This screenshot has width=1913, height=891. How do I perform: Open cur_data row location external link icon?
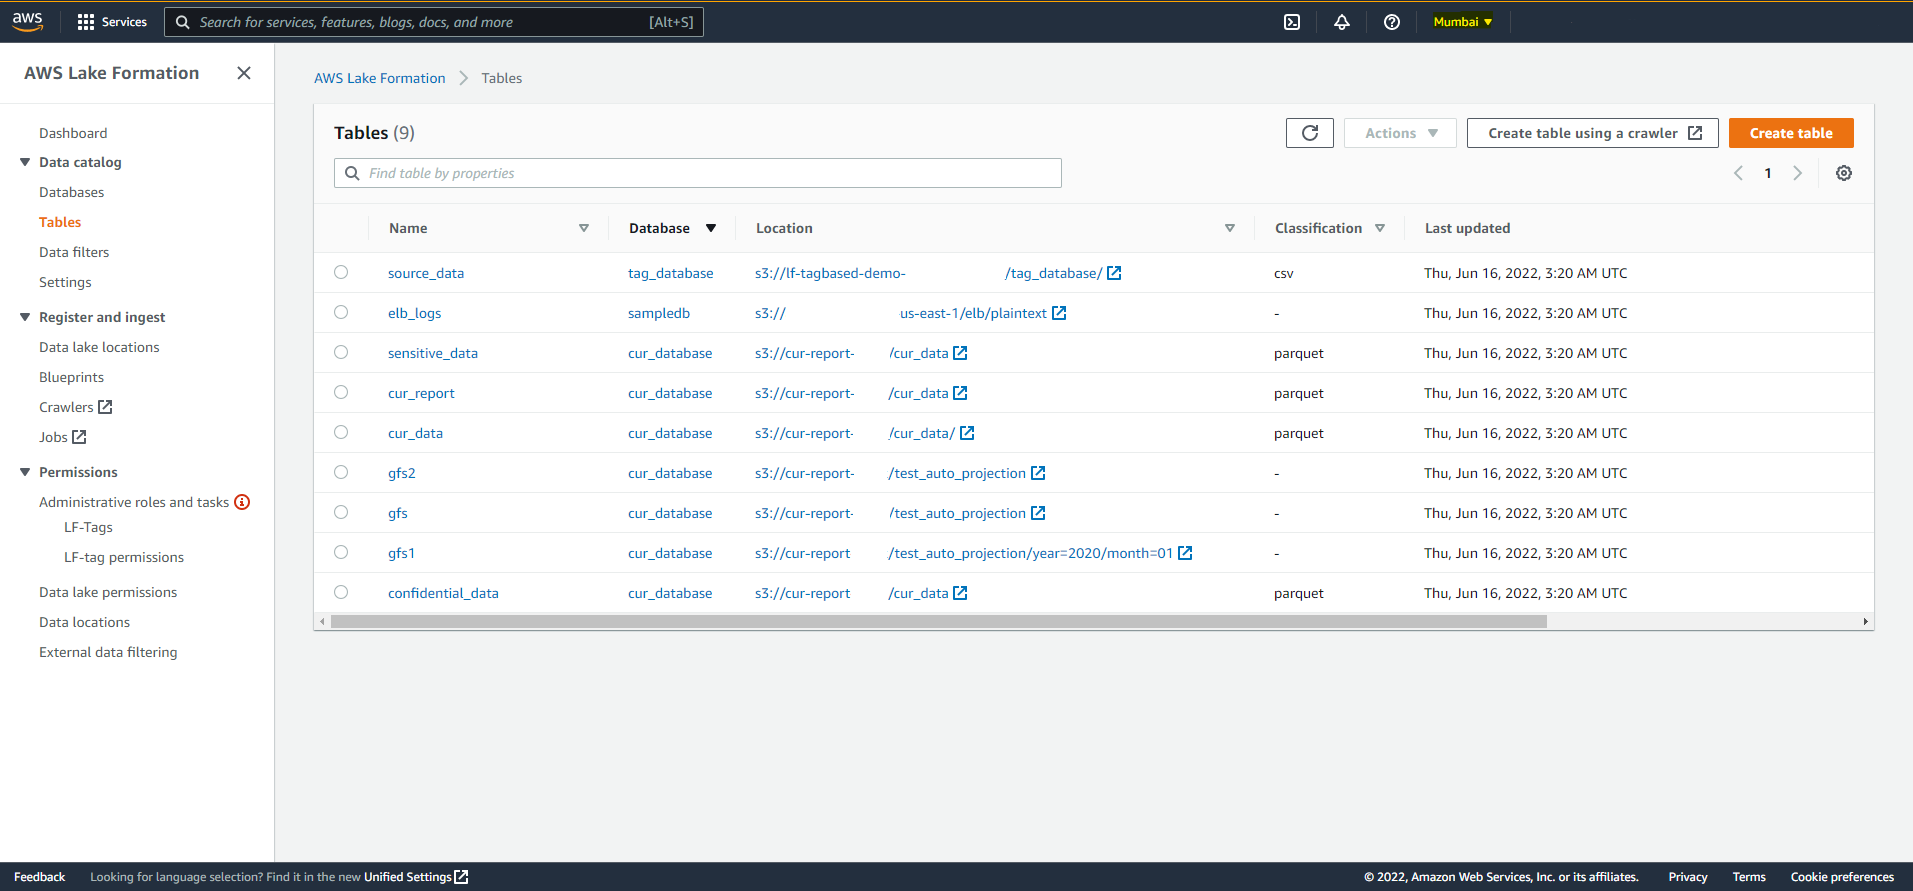[x=967, y=433]
